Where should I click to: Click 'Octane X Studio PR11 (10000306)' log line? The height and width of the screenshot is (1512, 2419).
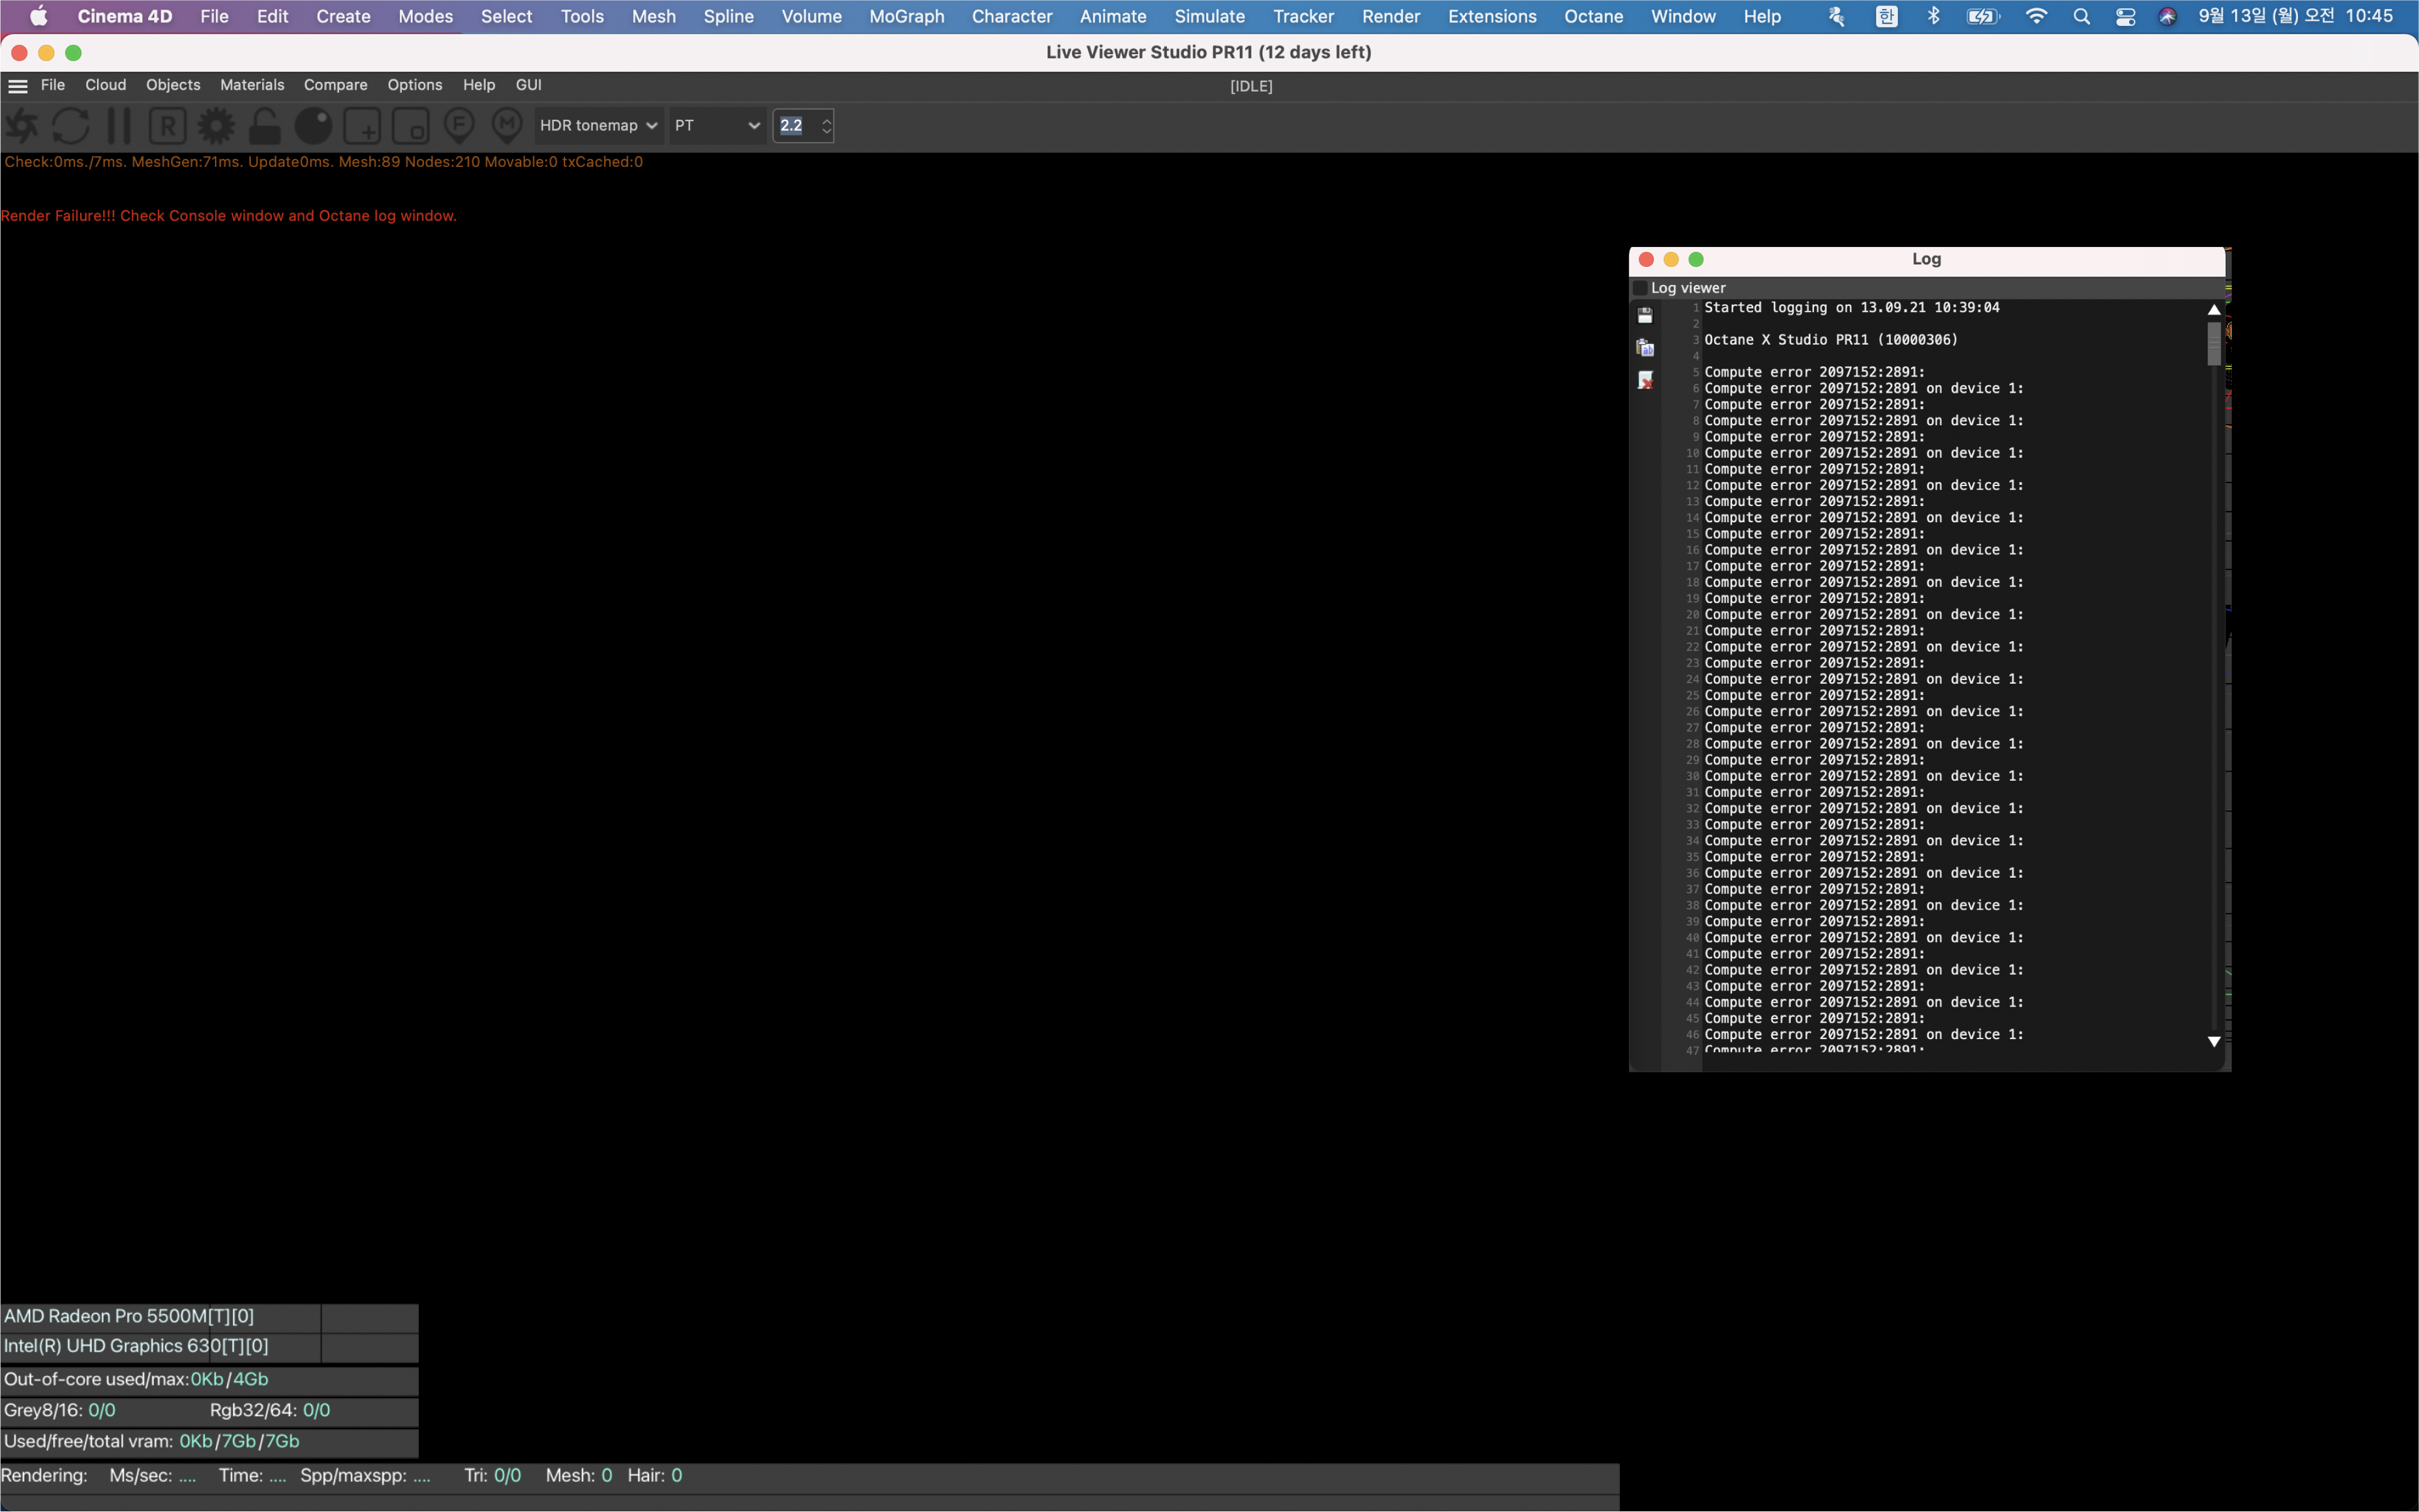(1830, 340)
